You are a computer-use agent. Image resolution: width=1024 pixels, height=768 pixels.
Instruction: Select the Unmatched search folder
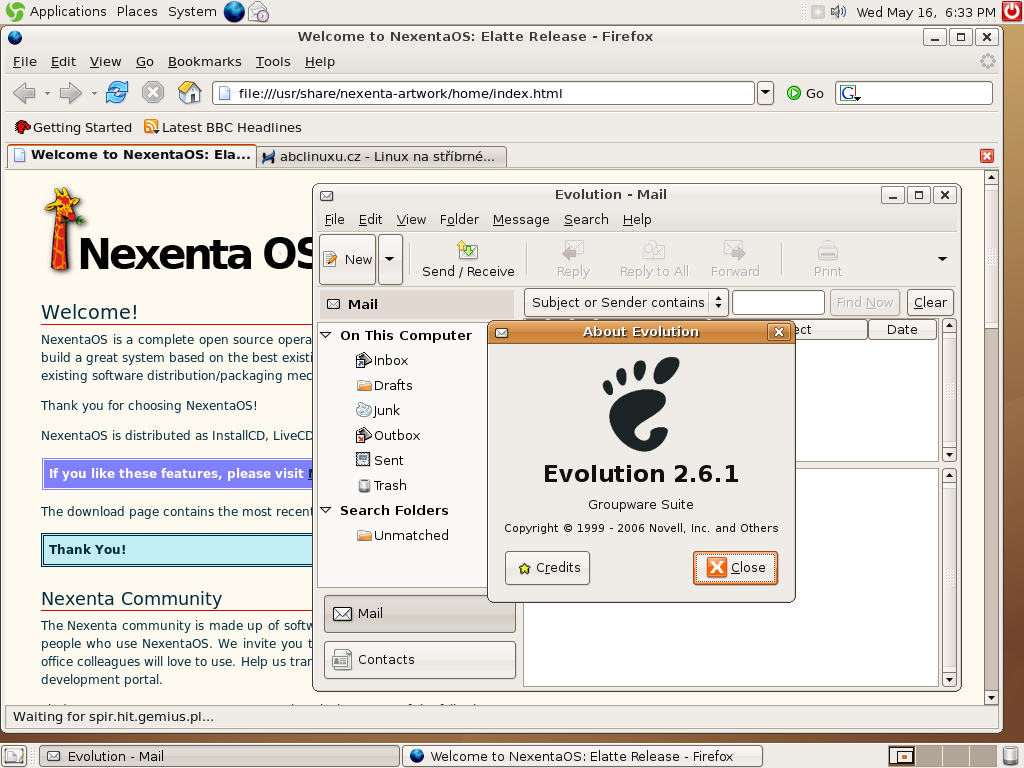point(402,536)
